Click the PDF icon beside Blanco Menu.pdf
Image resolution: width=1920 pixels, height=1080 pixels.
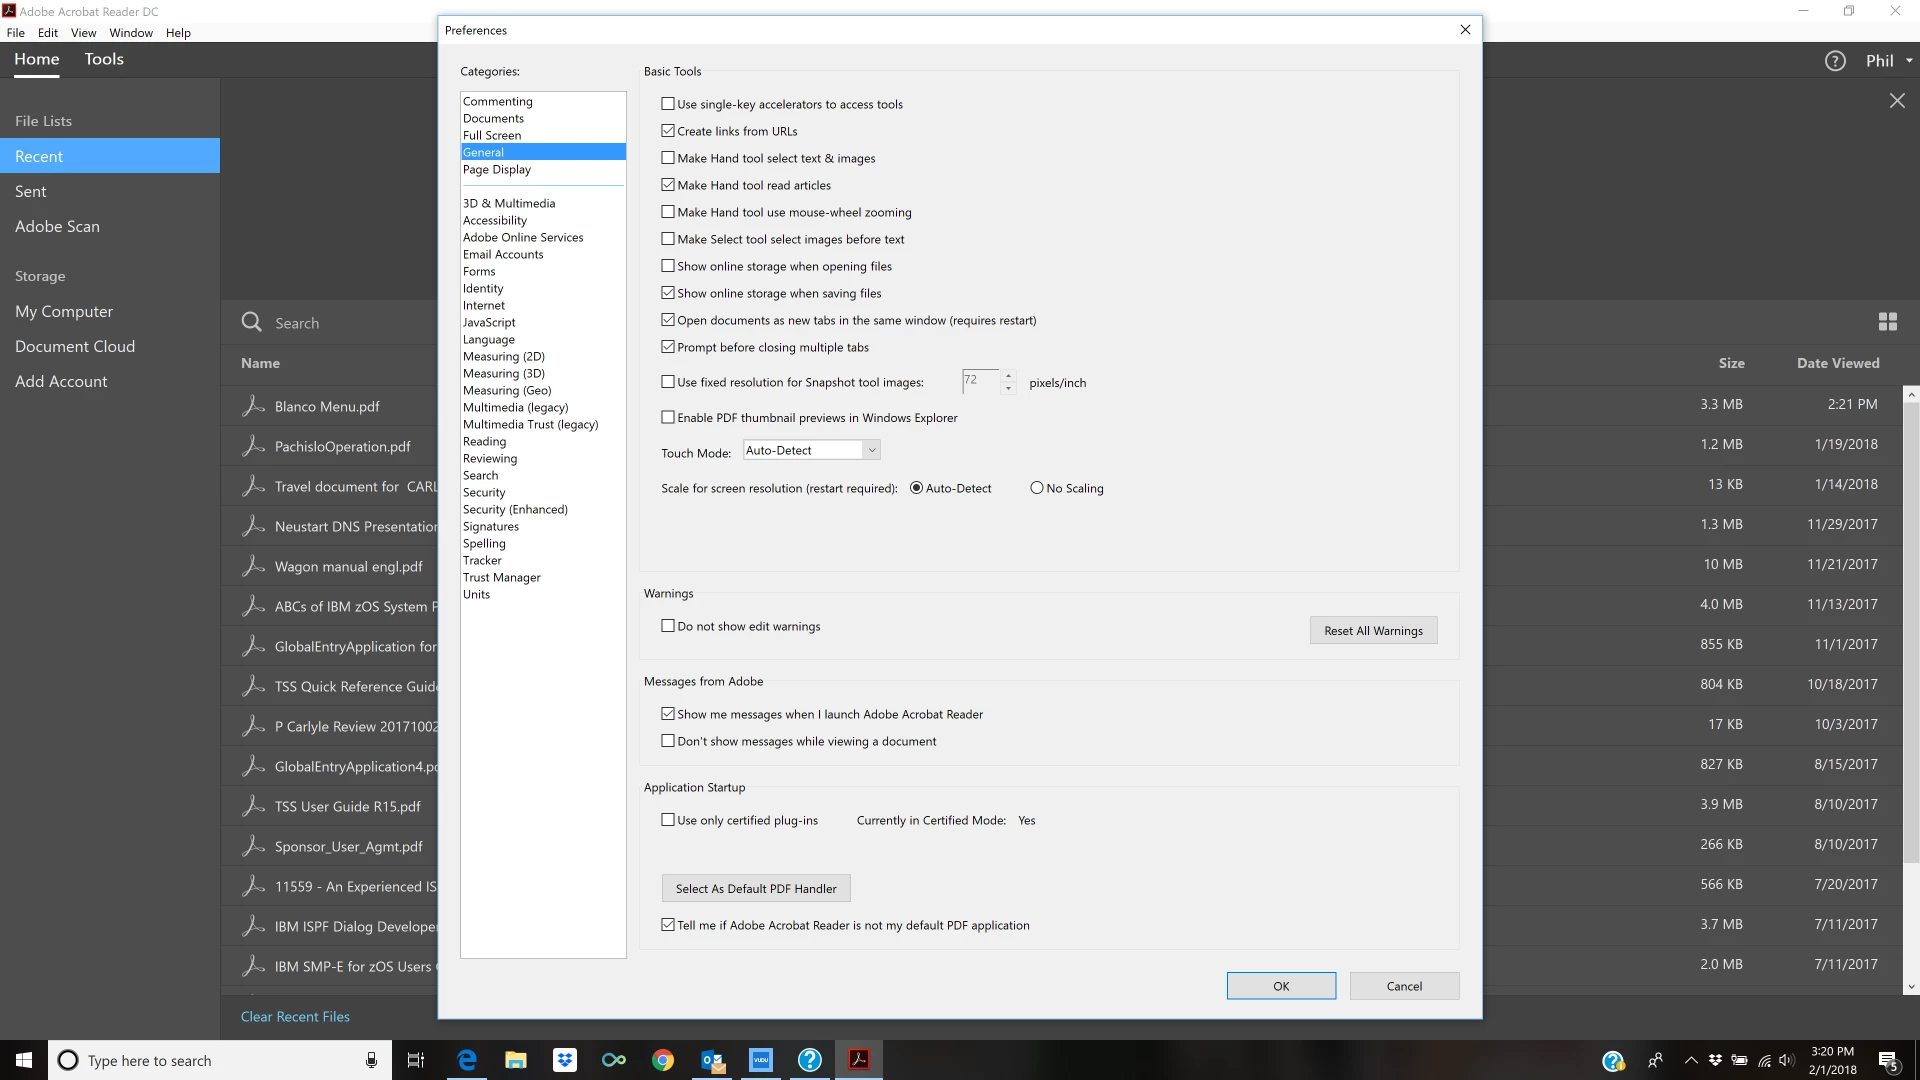click(254, 406)
